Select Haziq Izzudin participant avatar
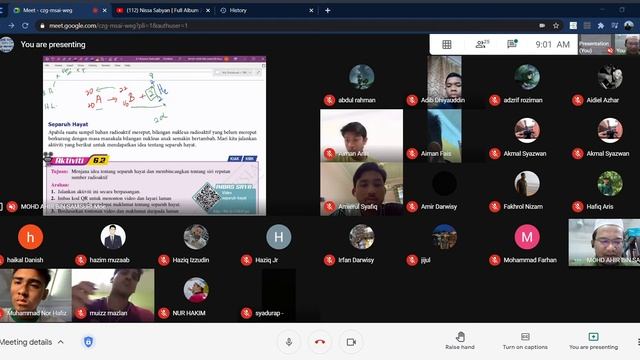This screenshot has width=640, height=360. [196, 237]
